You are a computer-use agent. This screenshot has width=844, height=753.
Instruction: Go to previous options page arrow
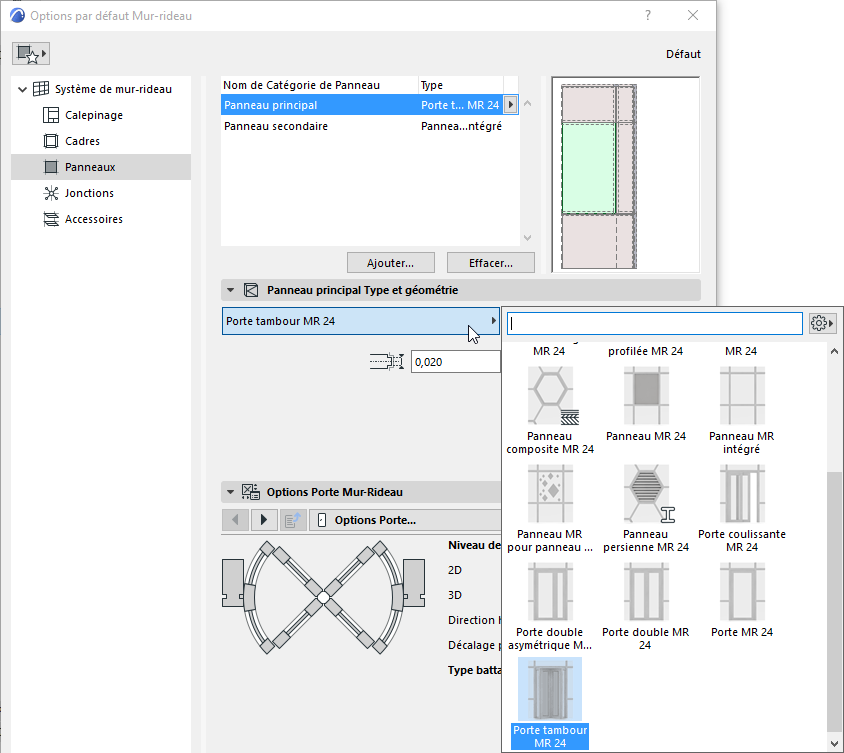point(235,520)
